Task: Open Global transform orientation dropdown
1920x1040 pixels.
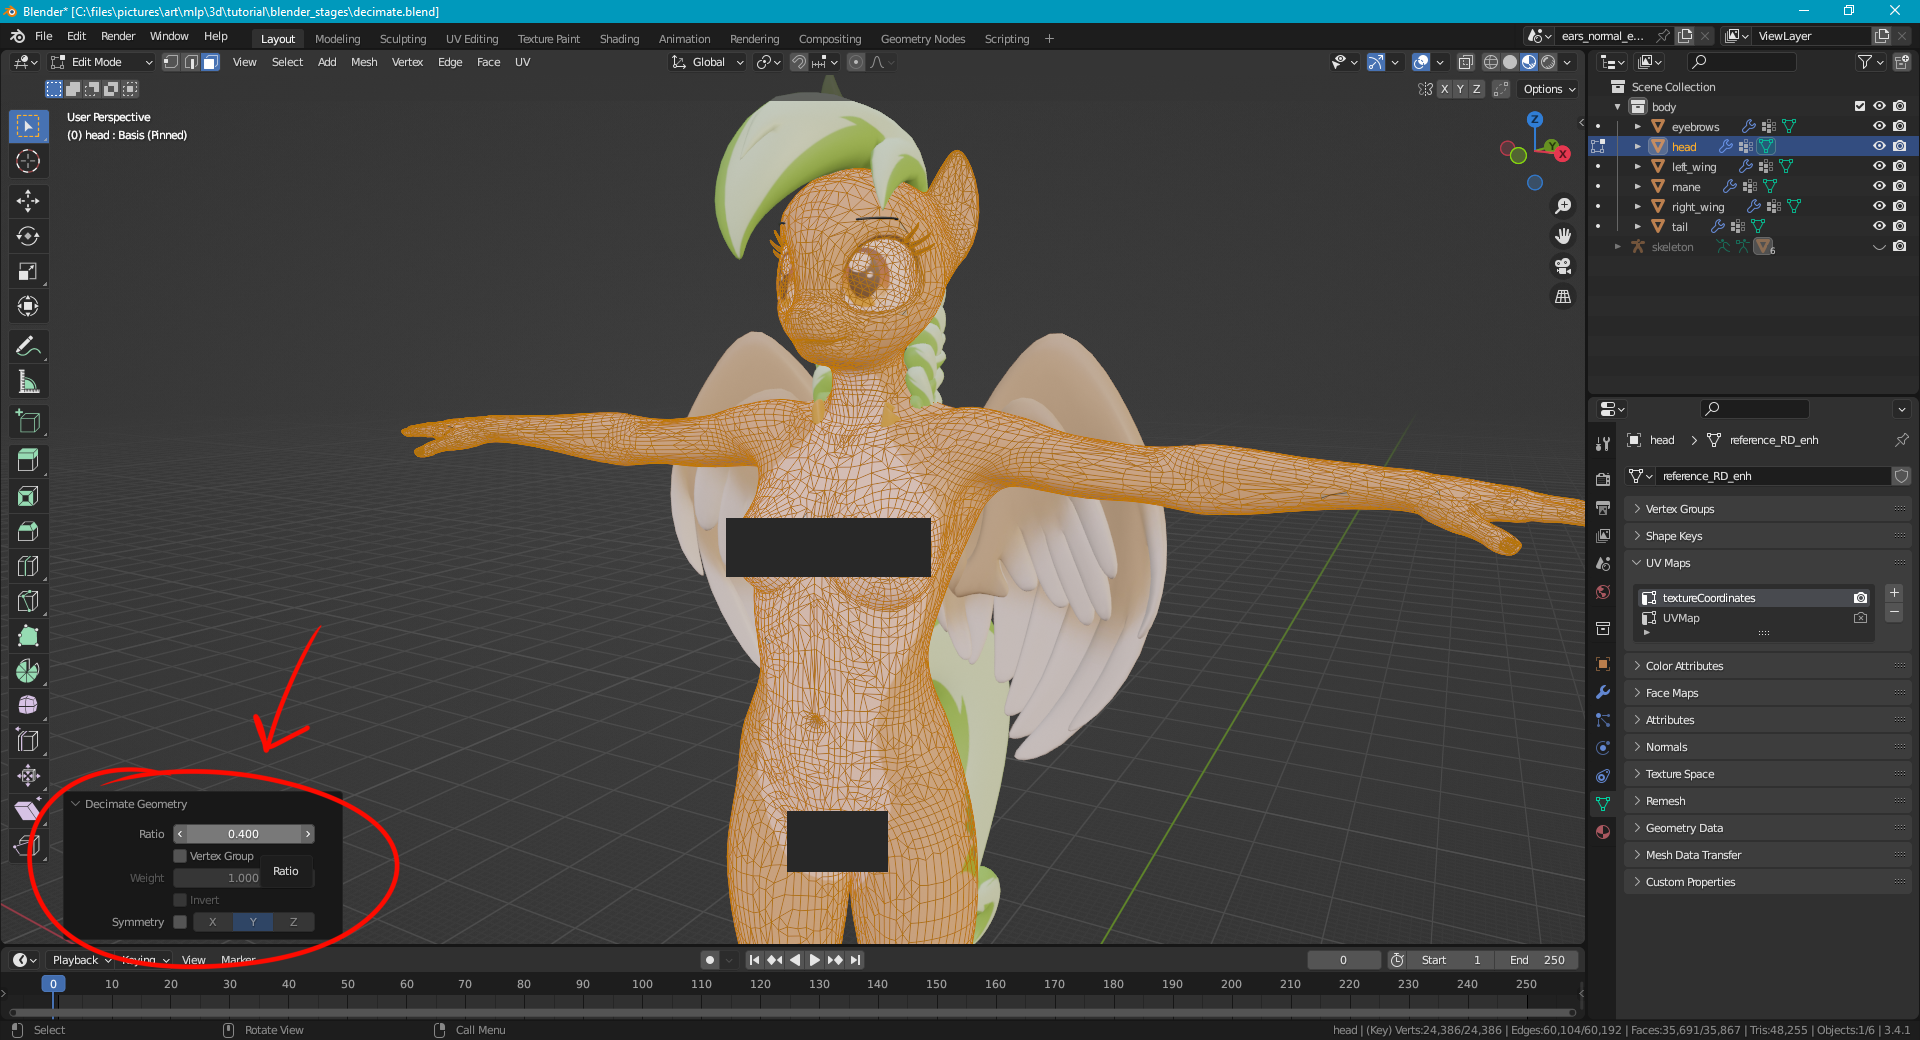Action: click(x=708, y=62)
